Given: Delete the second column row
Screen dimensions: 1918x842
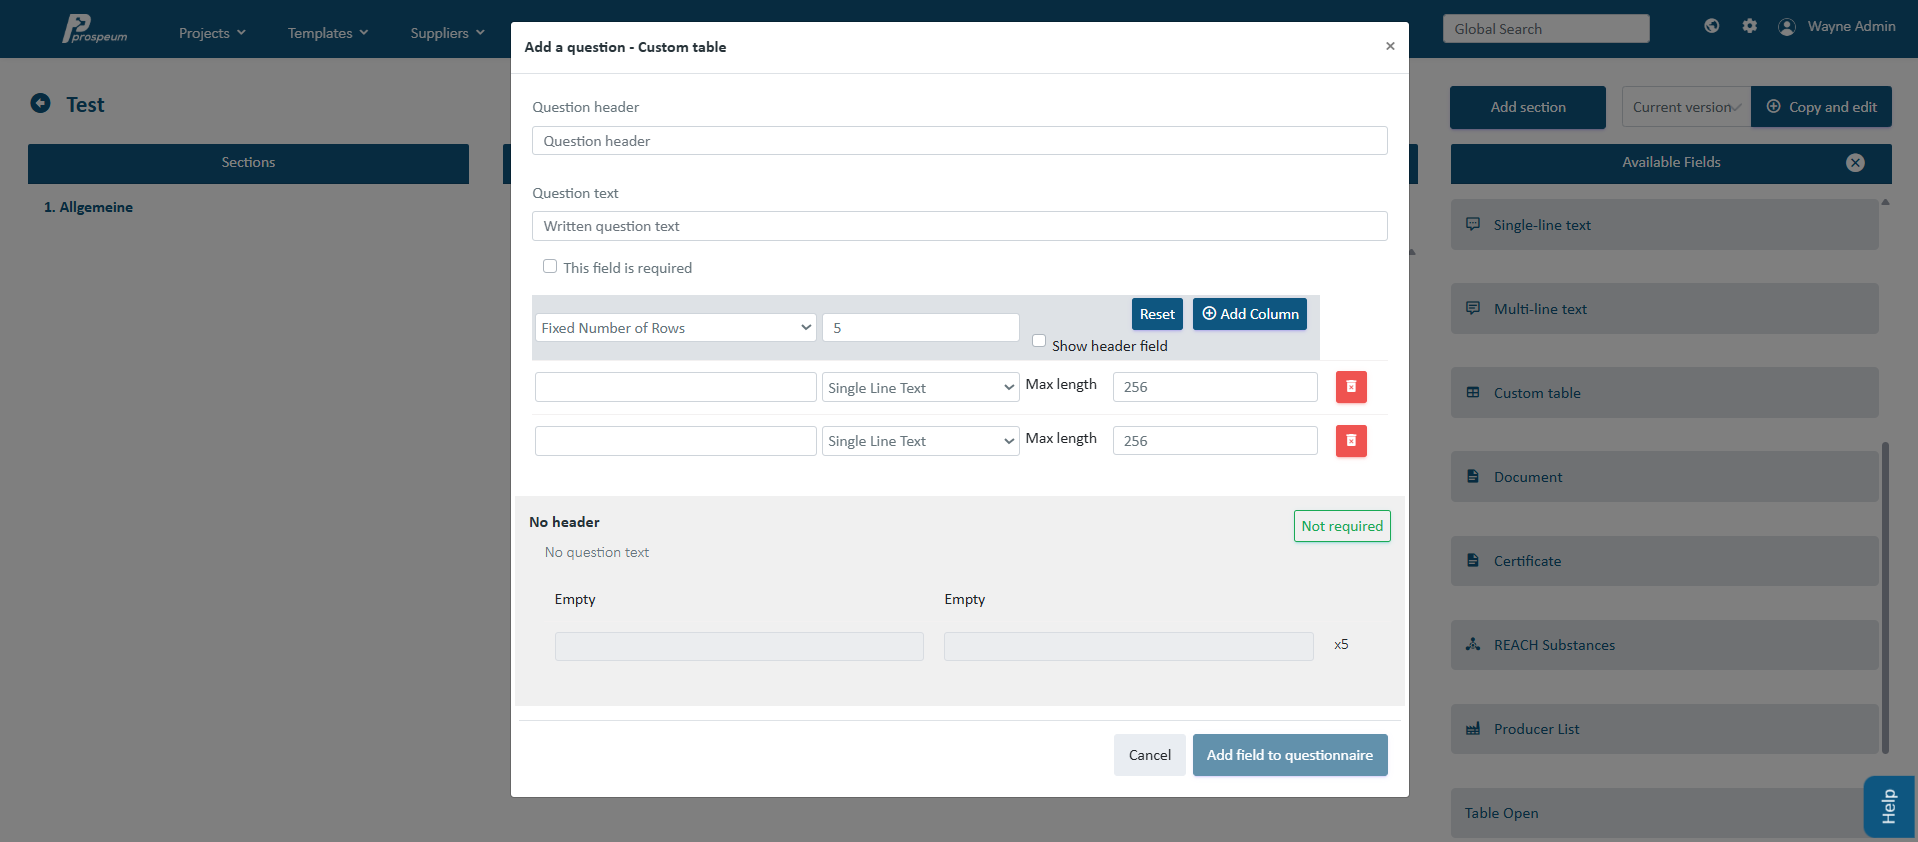Looking at the screenshot, I should pyautogui.click(x=1351, y=441).
